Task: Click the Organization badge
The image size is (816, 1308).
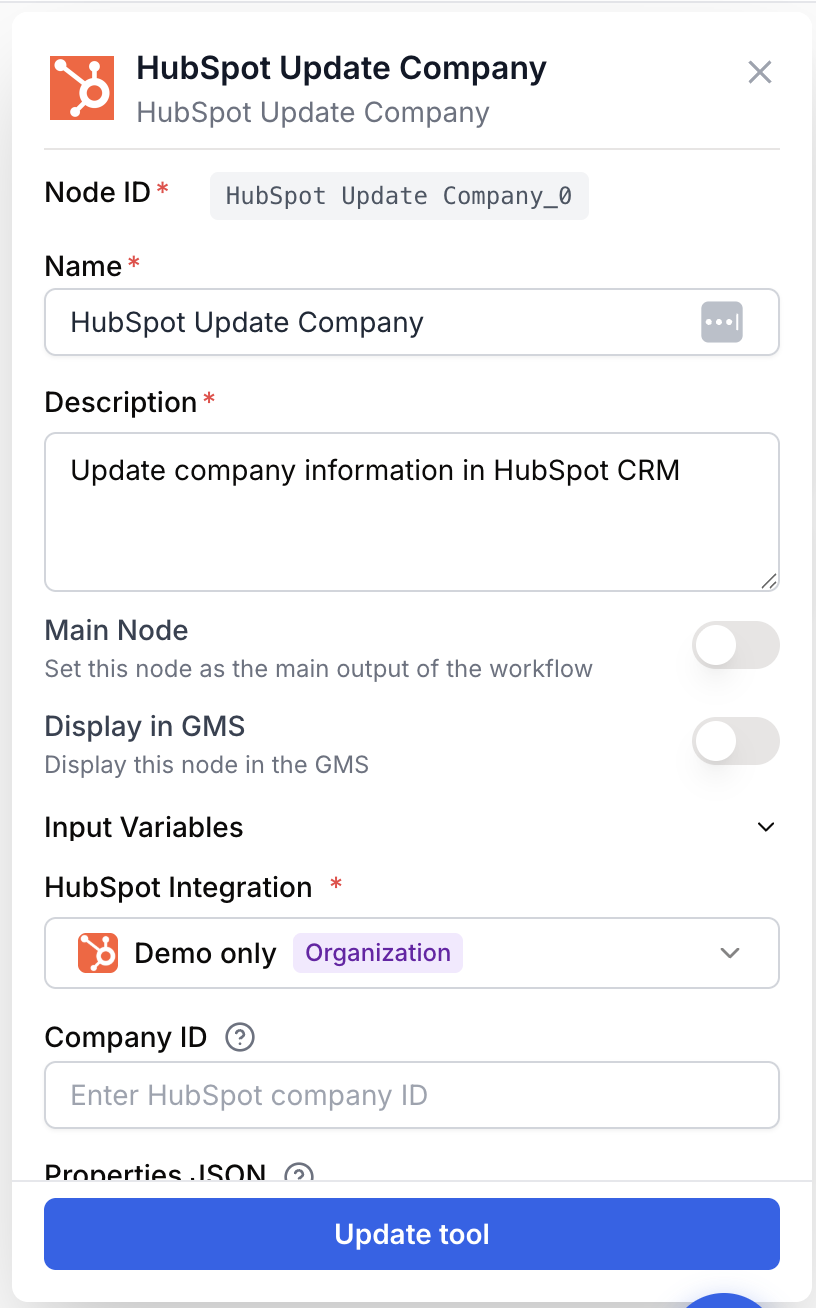Action: (x=378, y=953)
